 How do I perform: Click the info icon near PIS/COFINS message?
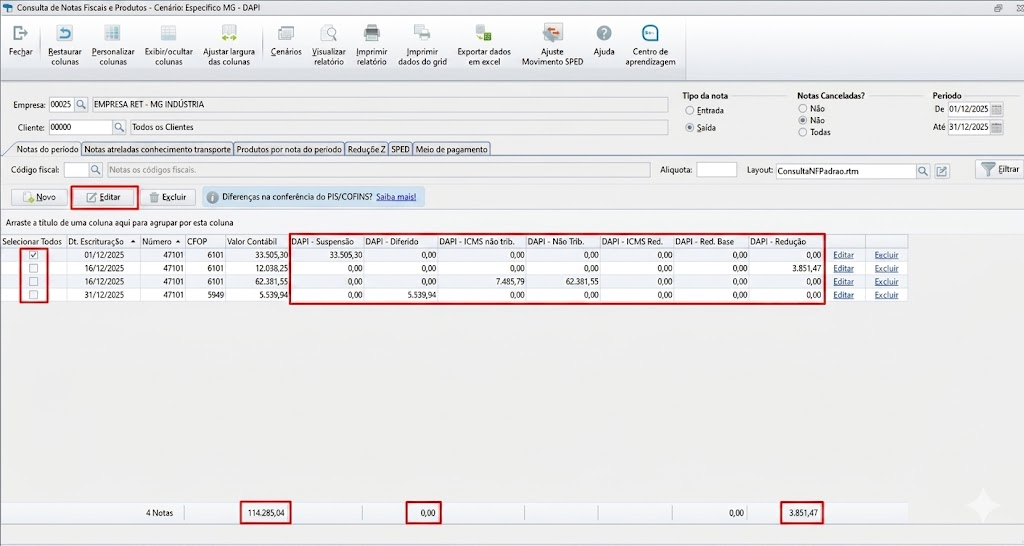212,197
